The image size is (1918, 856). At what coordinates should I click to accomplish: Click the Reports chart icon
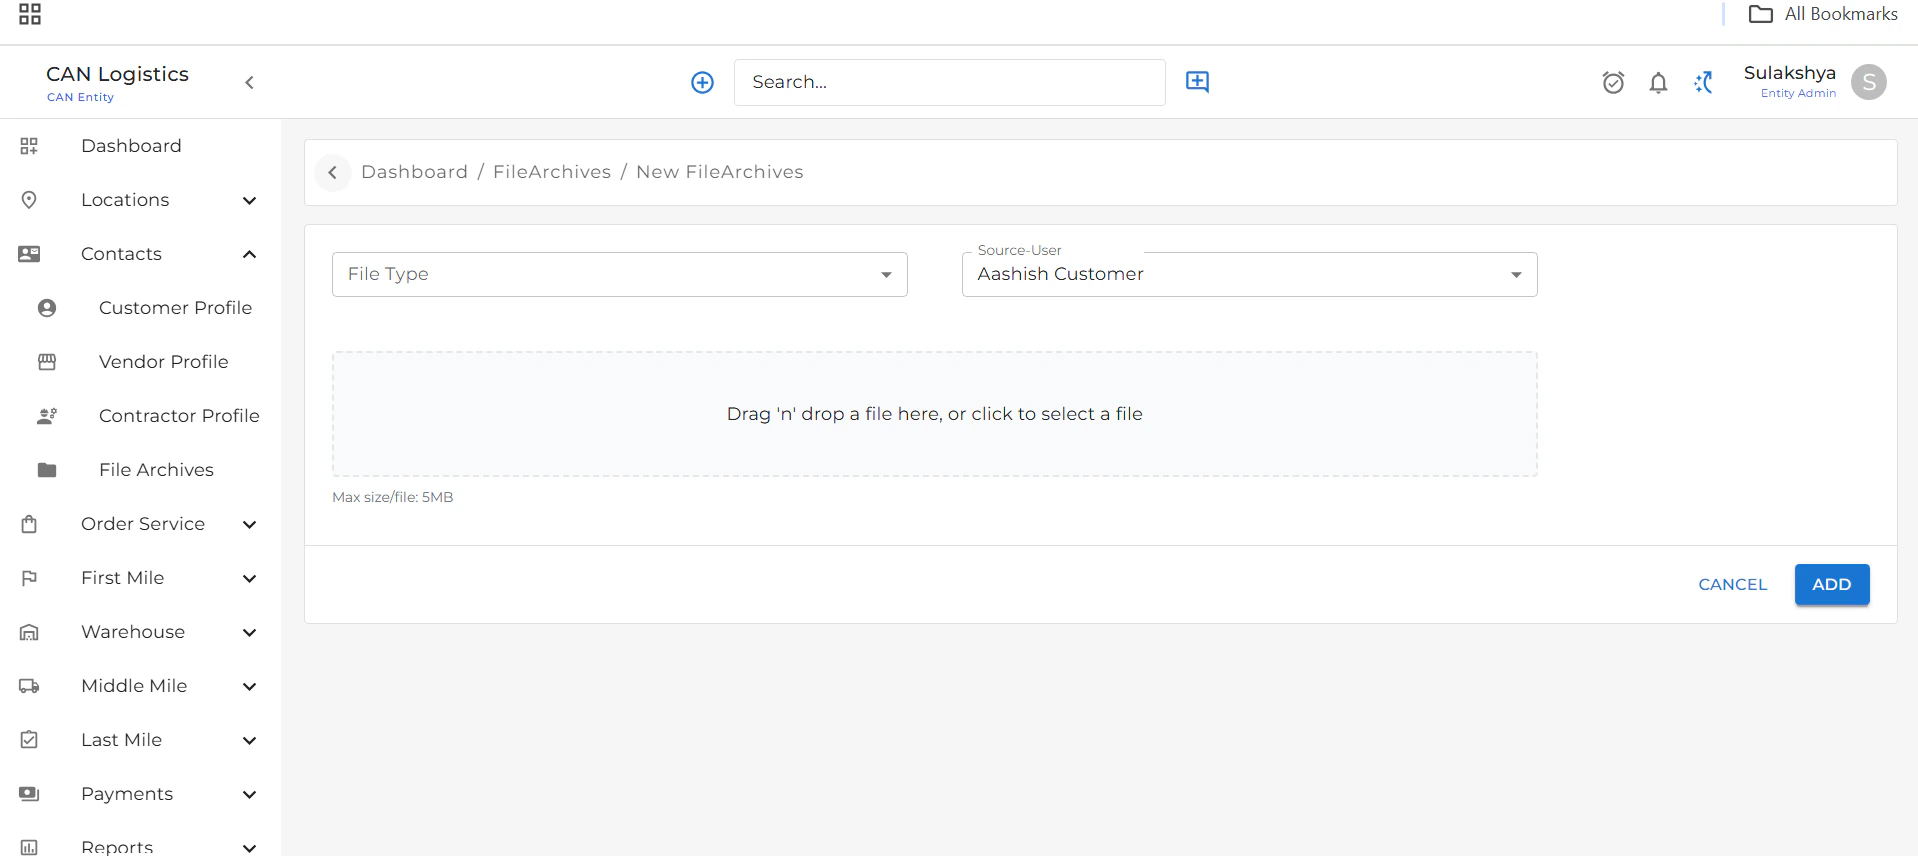tap(29, 847)
